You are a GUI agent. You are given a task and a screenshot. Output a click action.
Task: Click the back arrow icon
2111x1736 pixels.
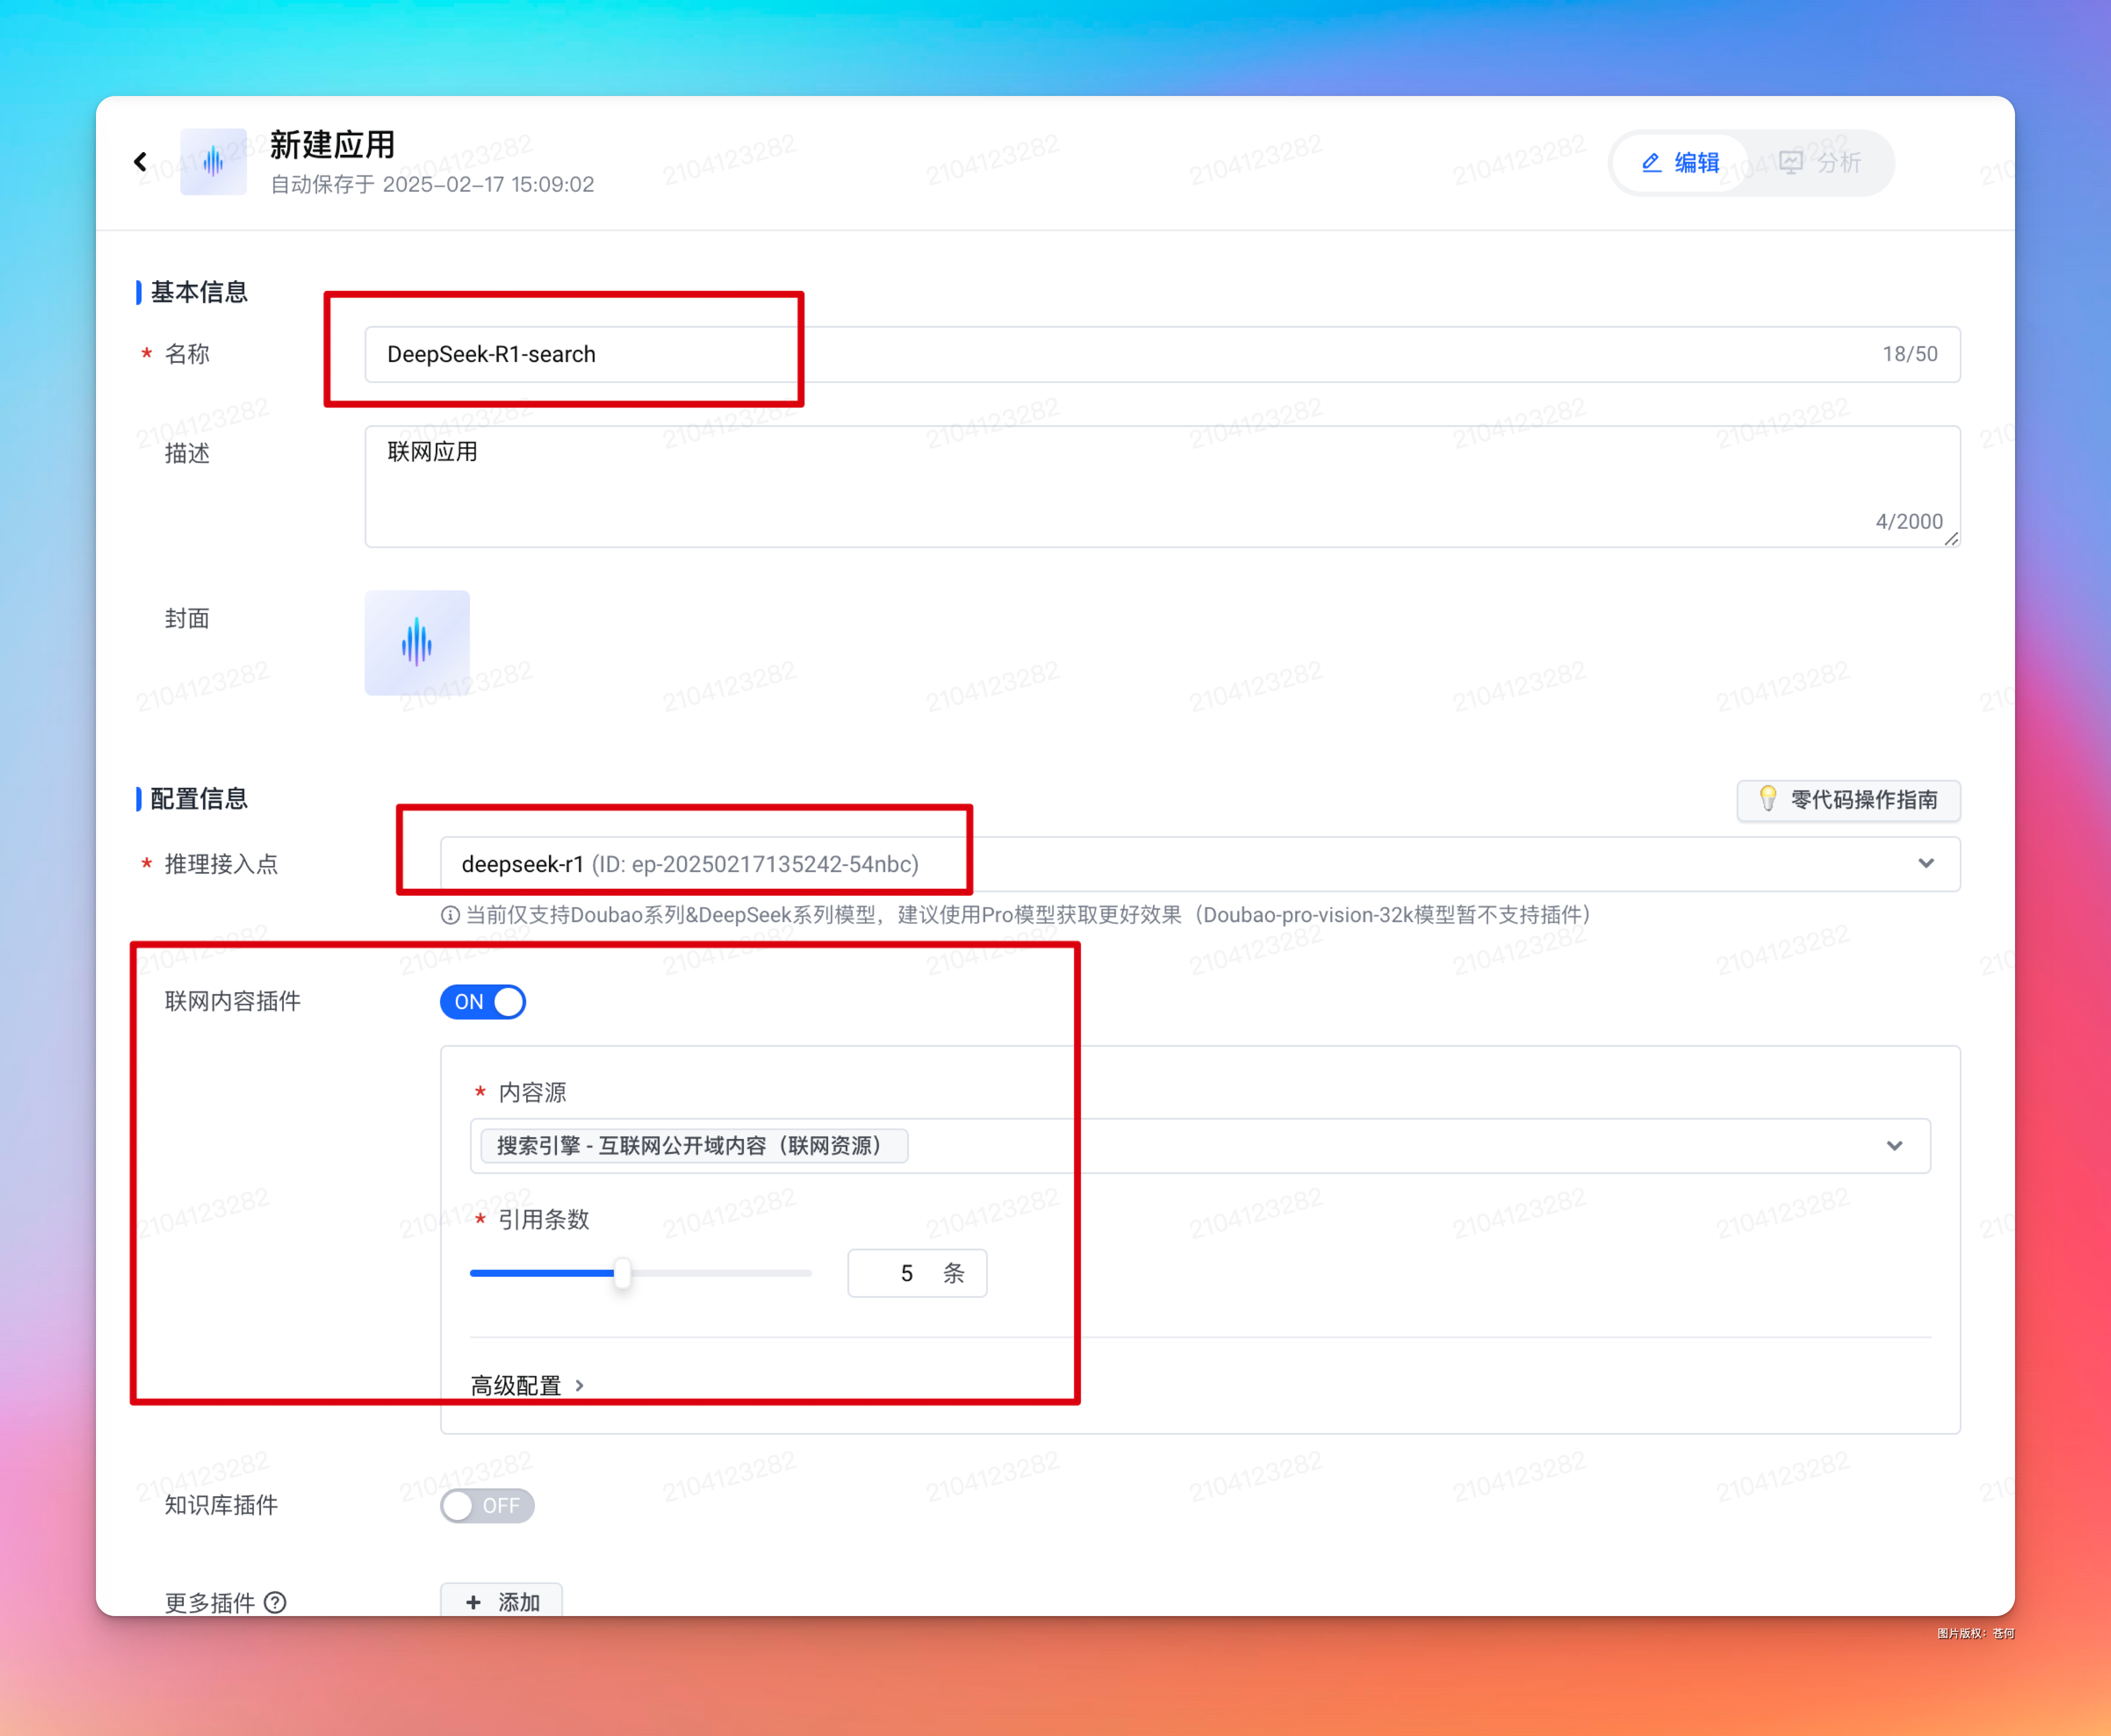coord(140,162)
